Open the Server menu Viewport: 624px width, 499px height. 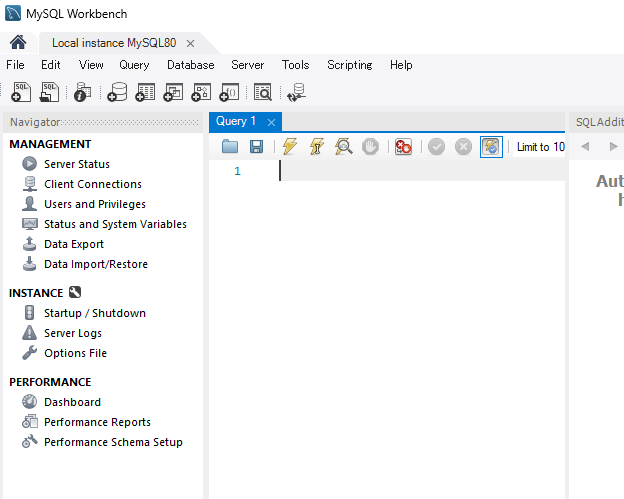pyautogui.click(x=248, y=65)
